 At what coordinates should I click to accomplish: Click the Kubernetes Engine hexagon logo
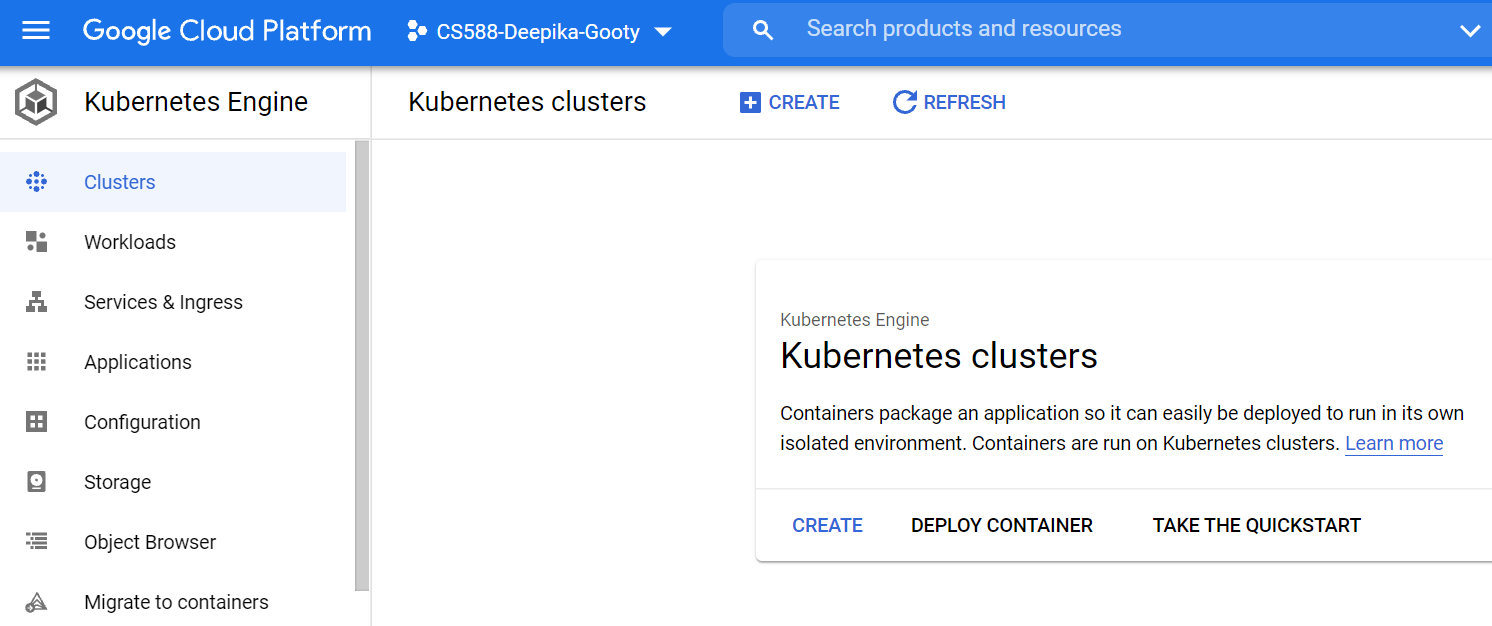click(36, 102)
